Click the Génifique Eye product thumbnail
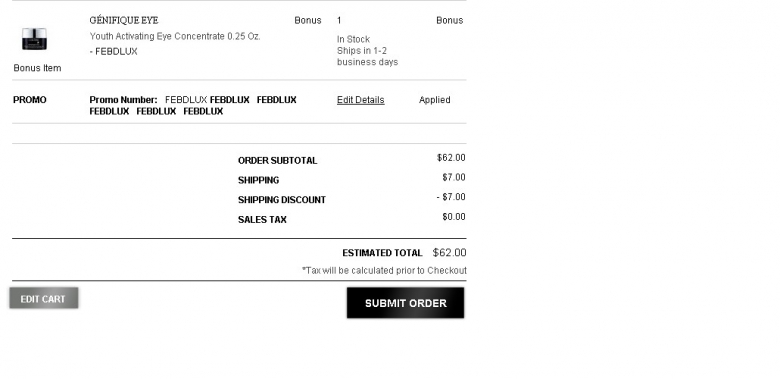Image resolution: width=780 pixels, height=379 pixels. coord(34,39)
